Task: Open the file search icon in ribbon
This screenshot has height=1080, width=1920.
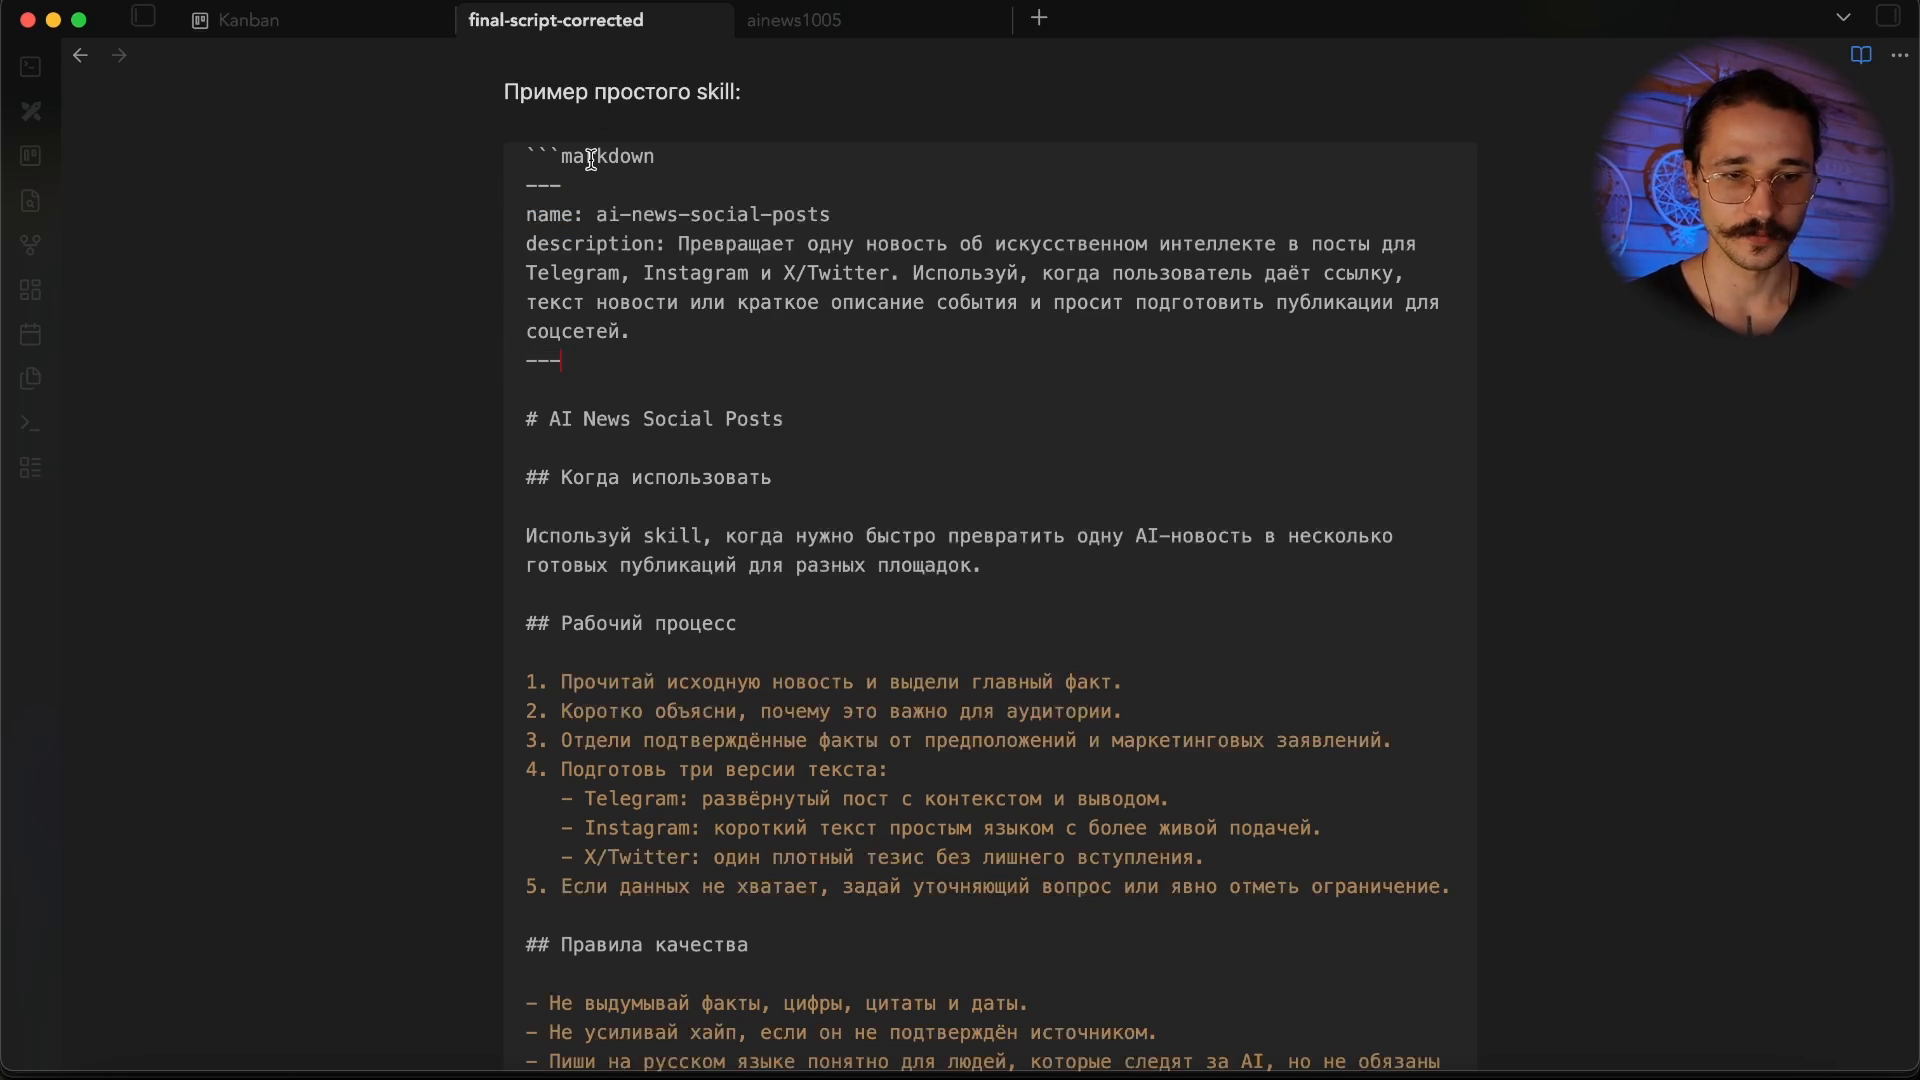Action: [x=31, y=201]
